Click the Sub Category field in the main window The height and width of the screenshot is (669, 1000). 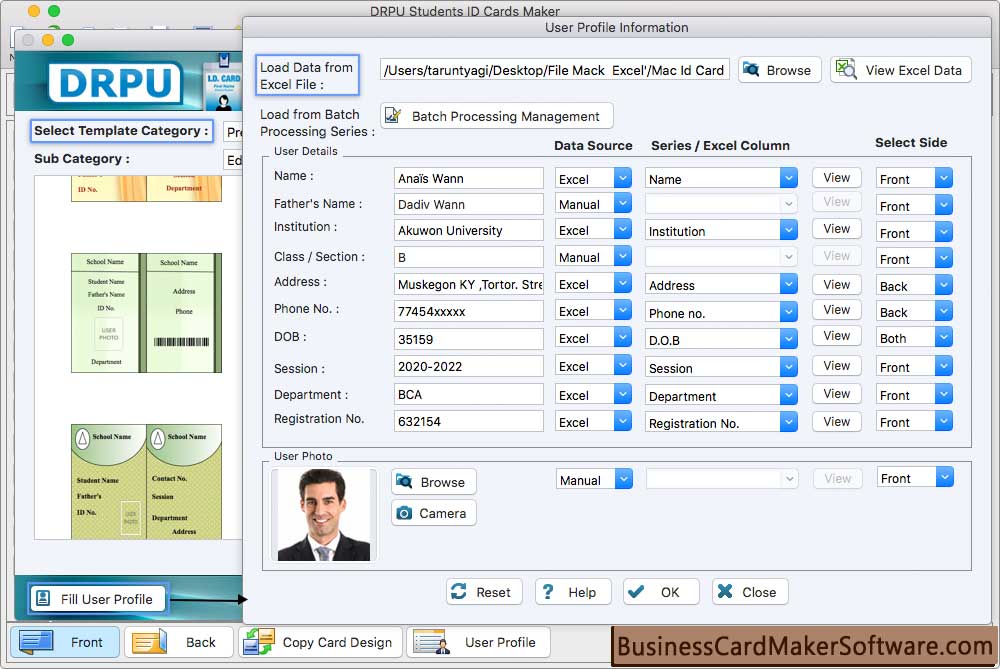[x=233, y=160]
